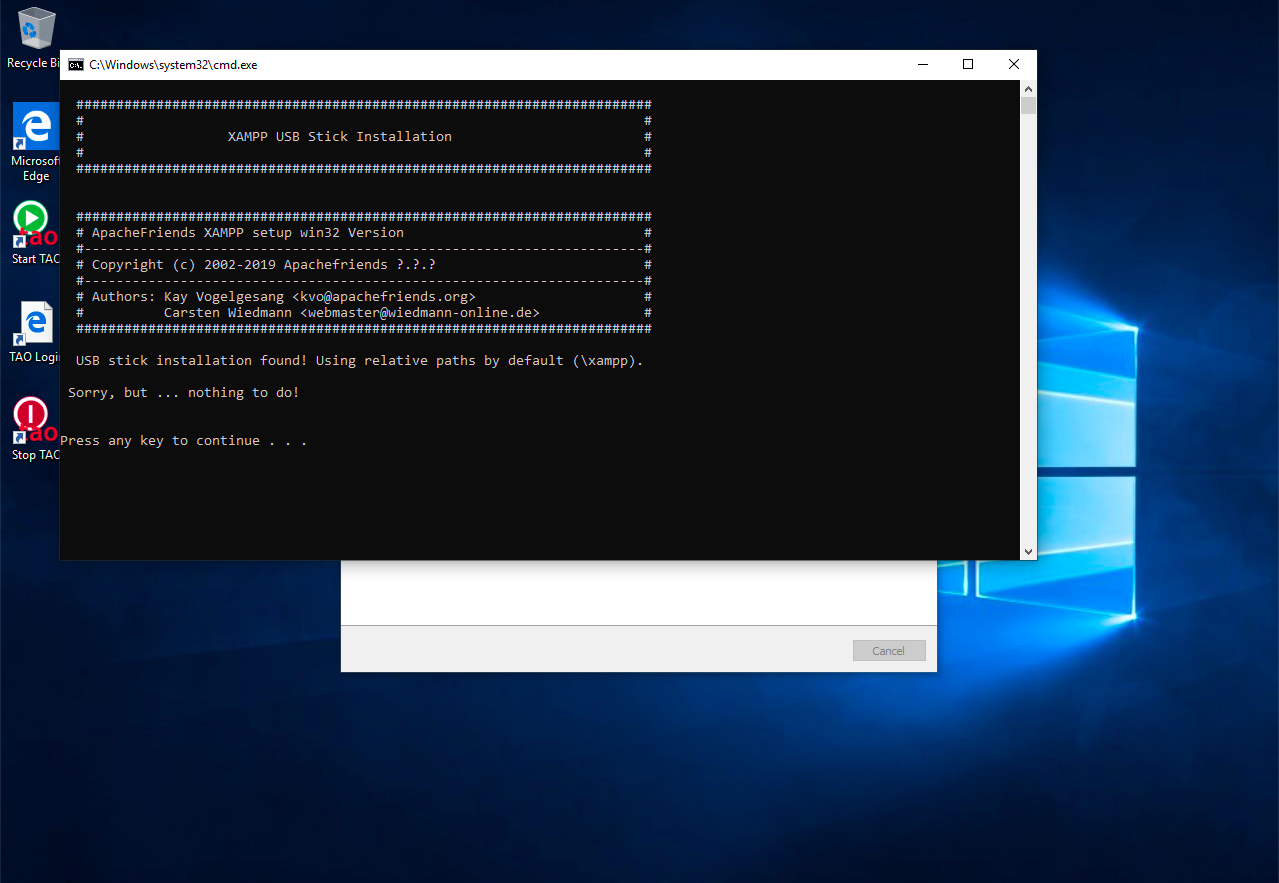Click the cmd.exe icon in the title bar
The width and height of the screenshot is (1279, 883).
pyautogui.click(x=75, y=64)
